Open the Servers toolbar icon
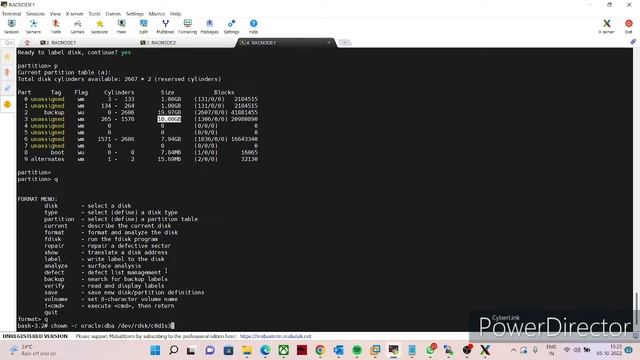The width and height of the screenshot is (640, 360). pyautogui.click(x=33, y=26)
